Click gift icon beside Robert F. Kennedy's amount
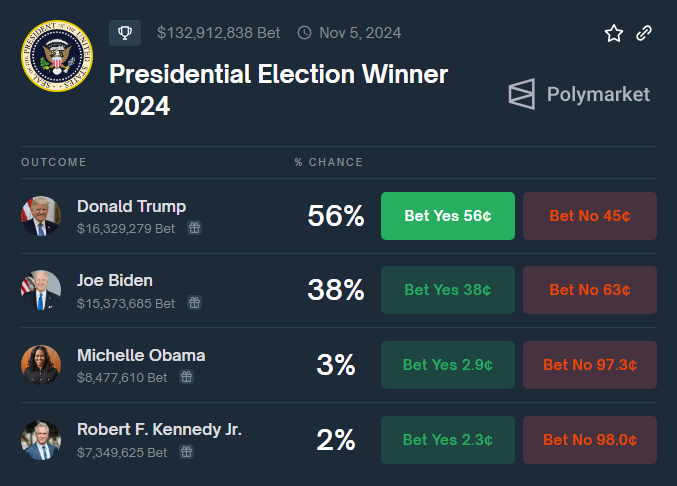Image resolution: width=677 pixels, height=486 pixels. coord(186,452)
